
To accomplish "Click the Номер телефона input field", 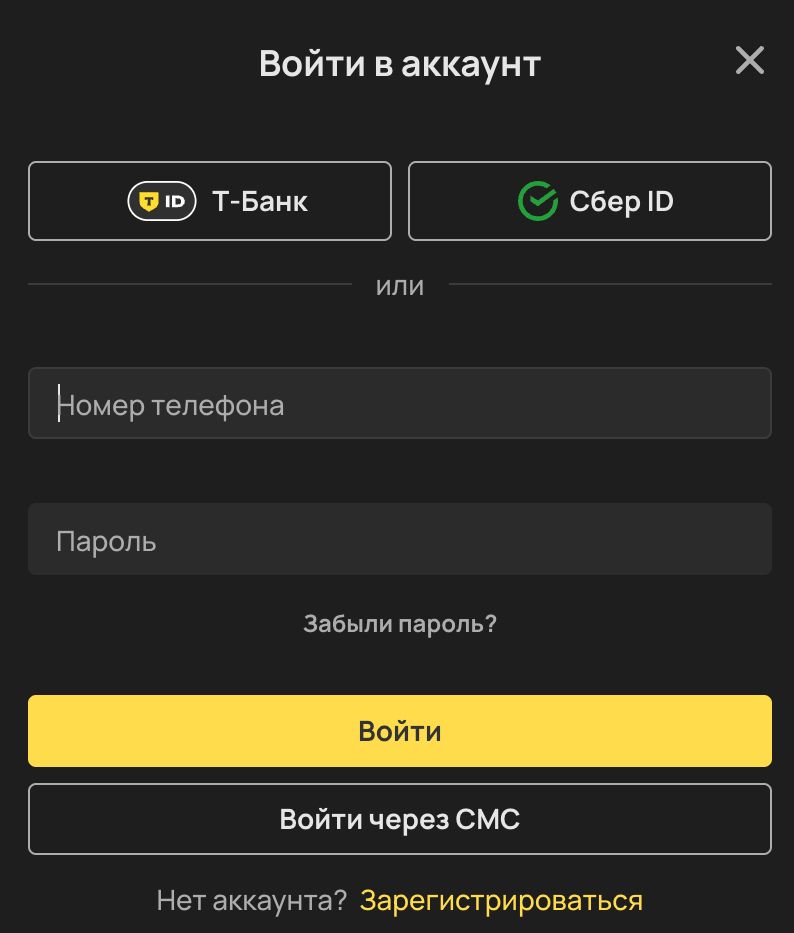I will pos(400,403).
